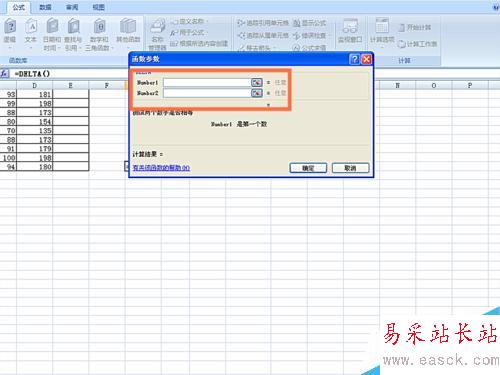This screenshot has width=500, height=375.
Task: Select the cell containing 94
Action: click(8, 167)
